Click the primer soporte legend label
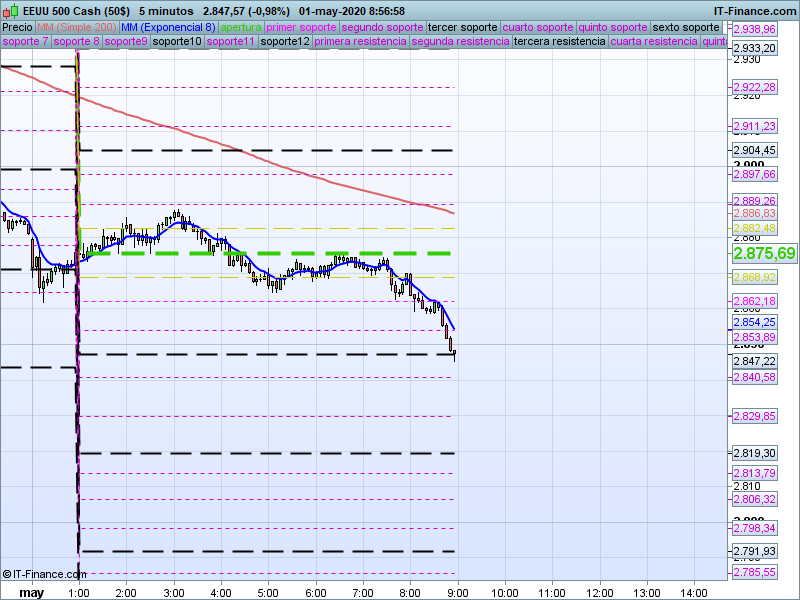This screenshot has height=600, width=800. click(301, 27)
